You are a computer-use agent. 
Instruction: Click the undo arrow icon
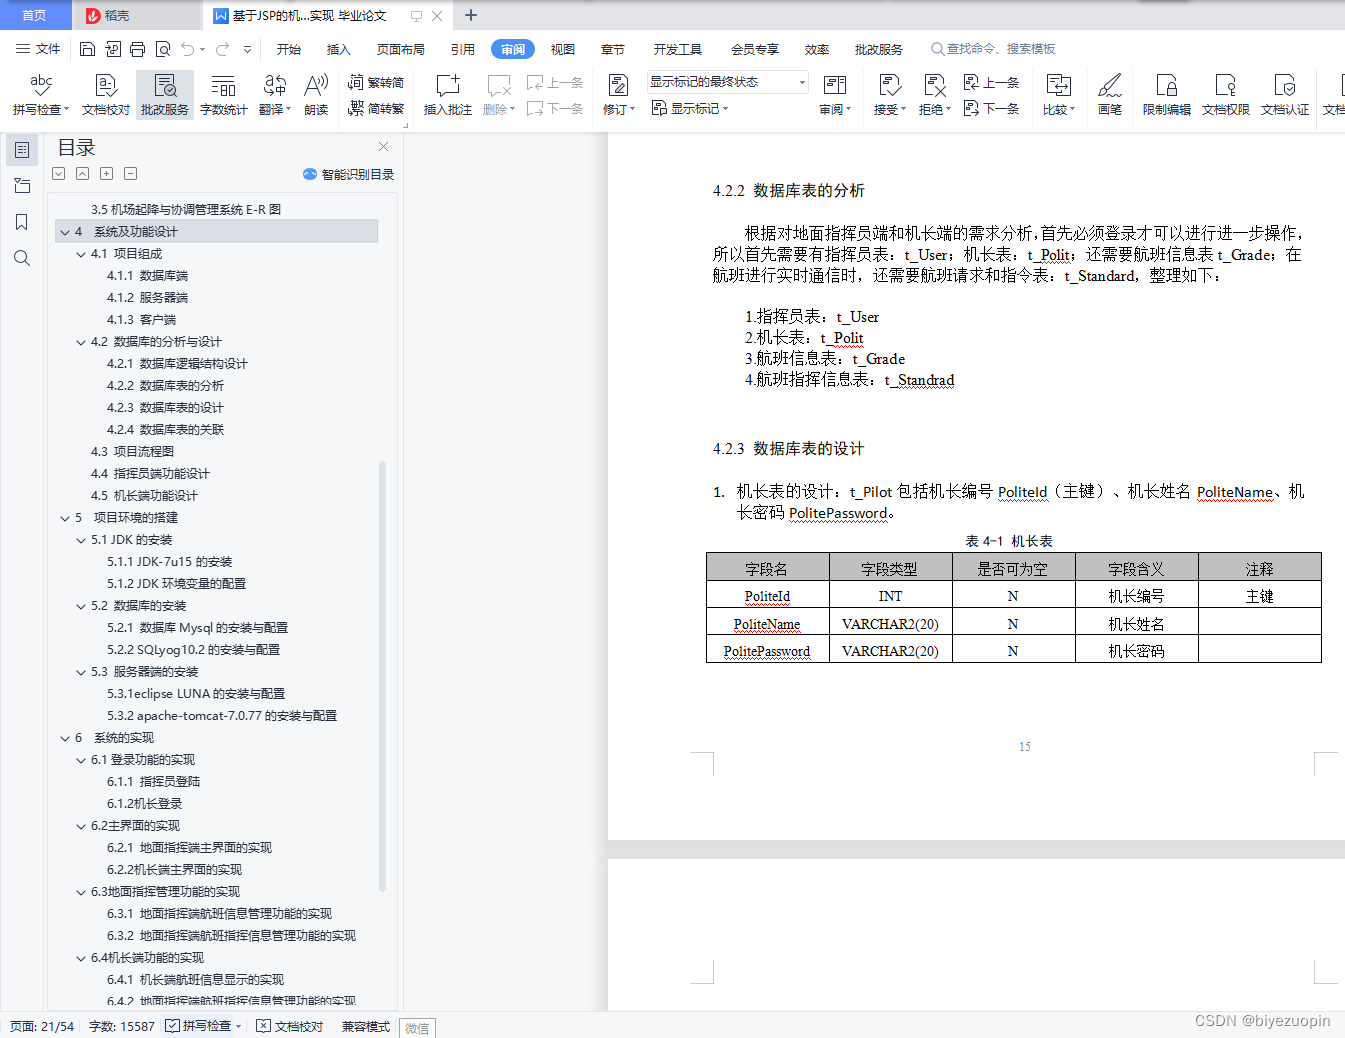[x=188, y=49]
